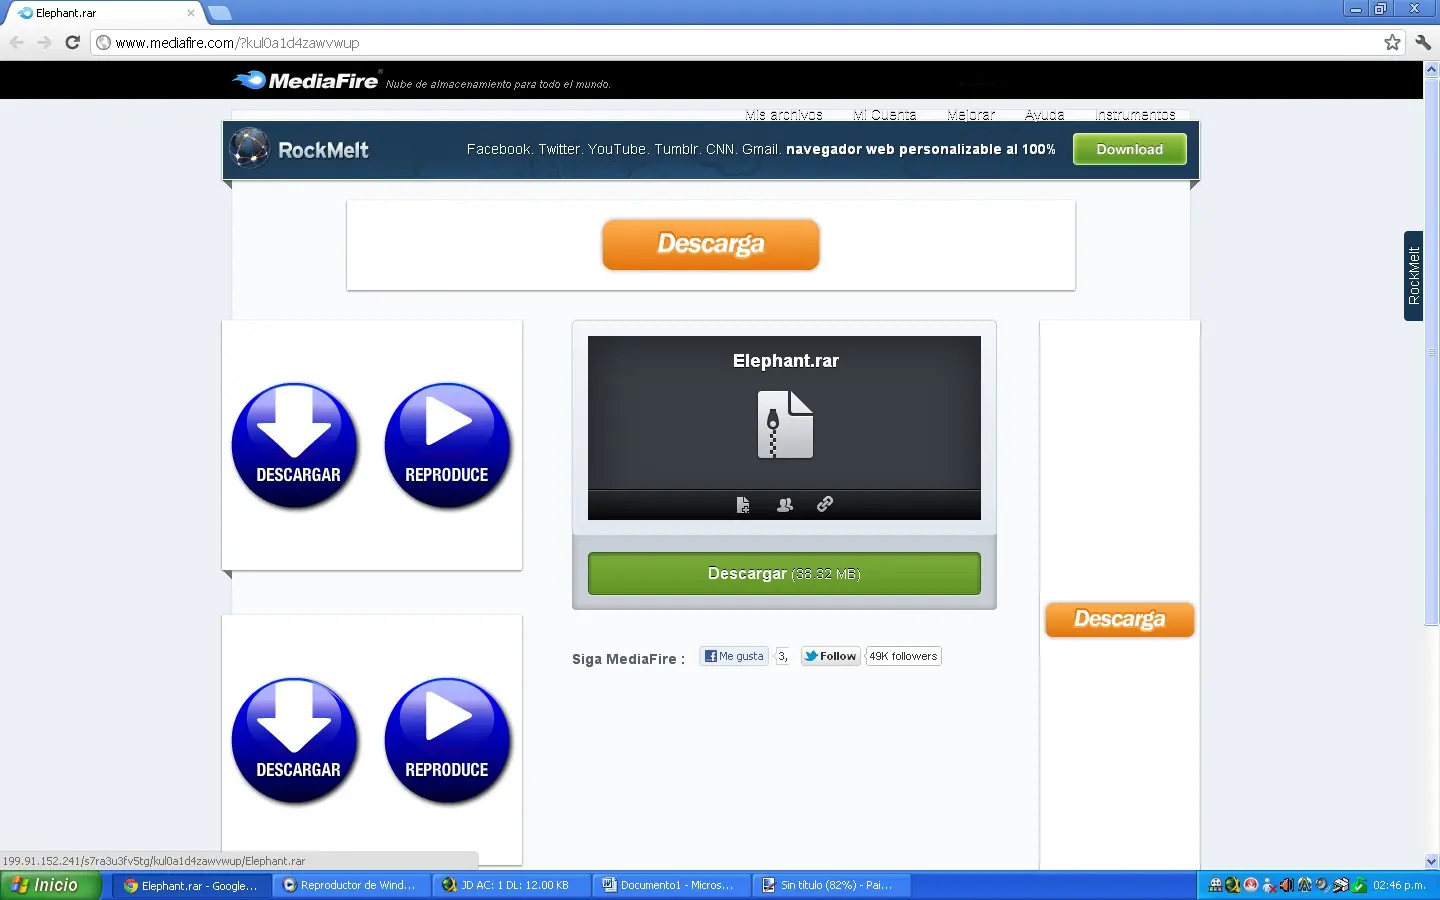Click the Siga MediaFire label

point(628,659)
